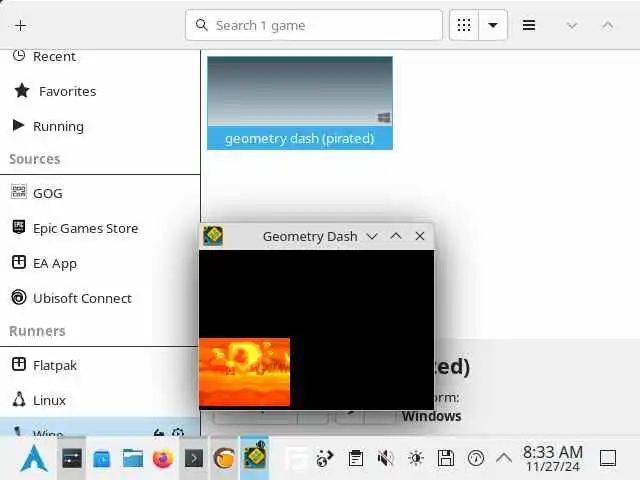Click the geometry dash (pirated) title label
Screen dimensions: 640x480
click(x=300, y=138)
